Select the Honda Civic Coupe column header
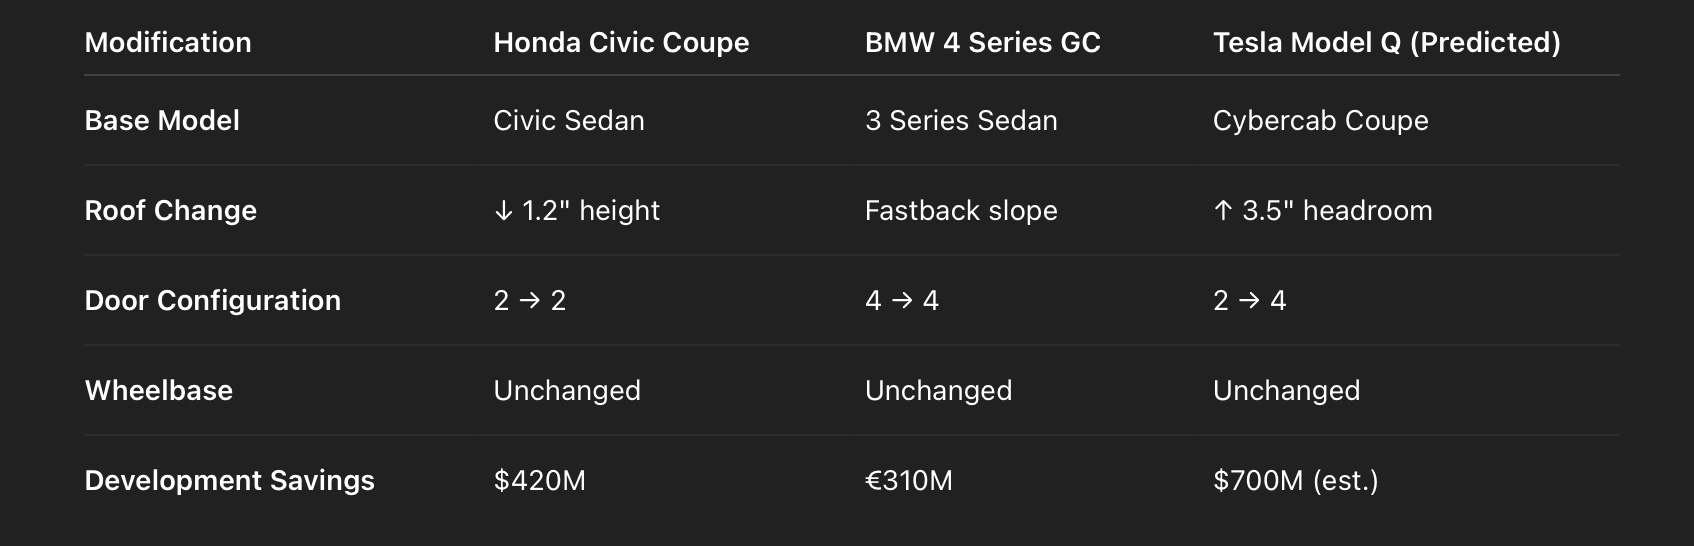Image resolution: width=1694 pixels, height=546 pixels. 621,42
